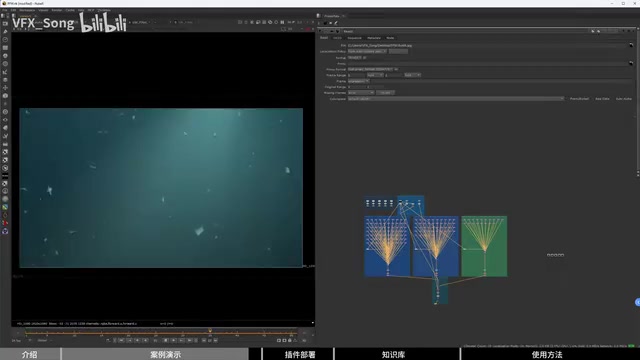The height and width of the screenshot is (360, 640).
Task: Open the Colorspace dropdown
Action: pyautogui.click(x=456, y=99)
